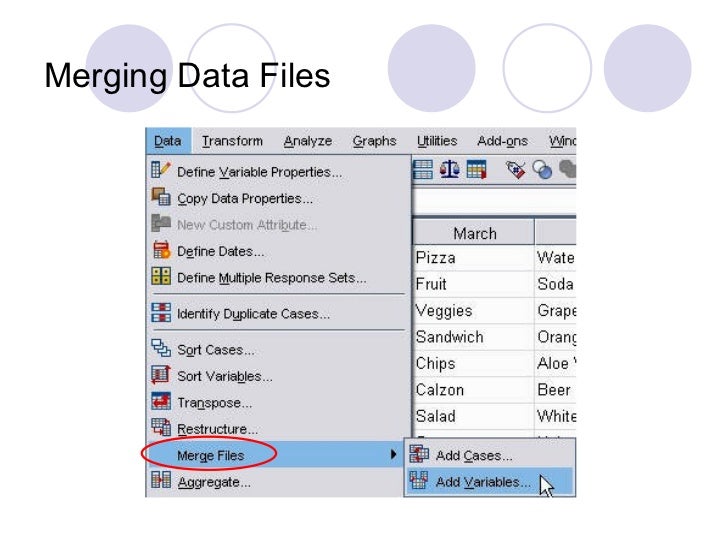
Task: Select the Pizza data cell
Action: click(474, 258)
